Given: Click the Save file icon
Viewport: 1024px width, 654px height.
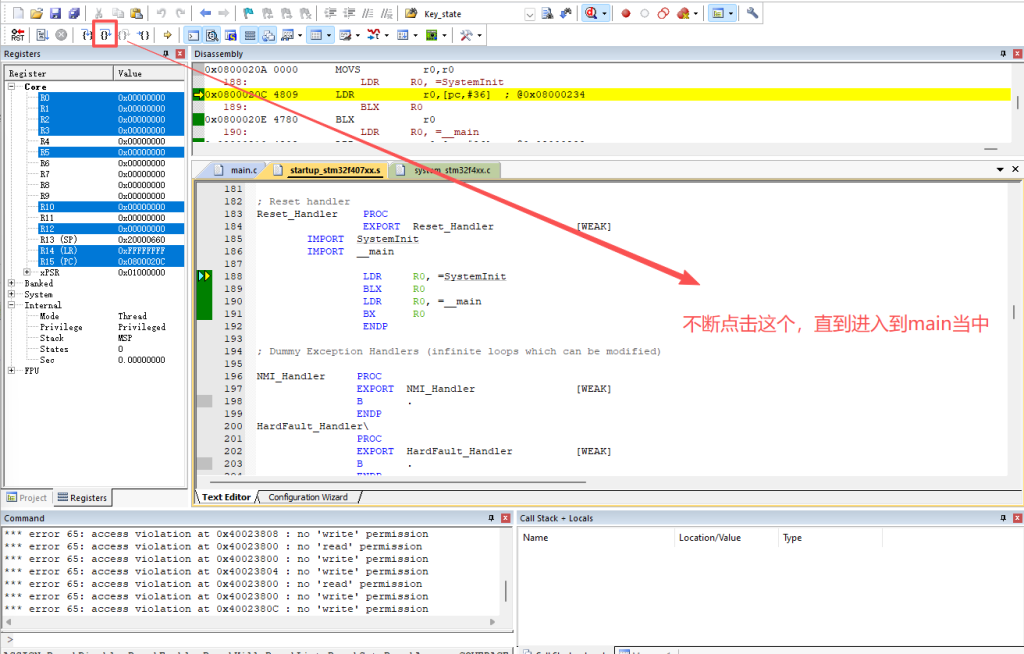Looking at the screenshot, I should click(x=56, y=13).
